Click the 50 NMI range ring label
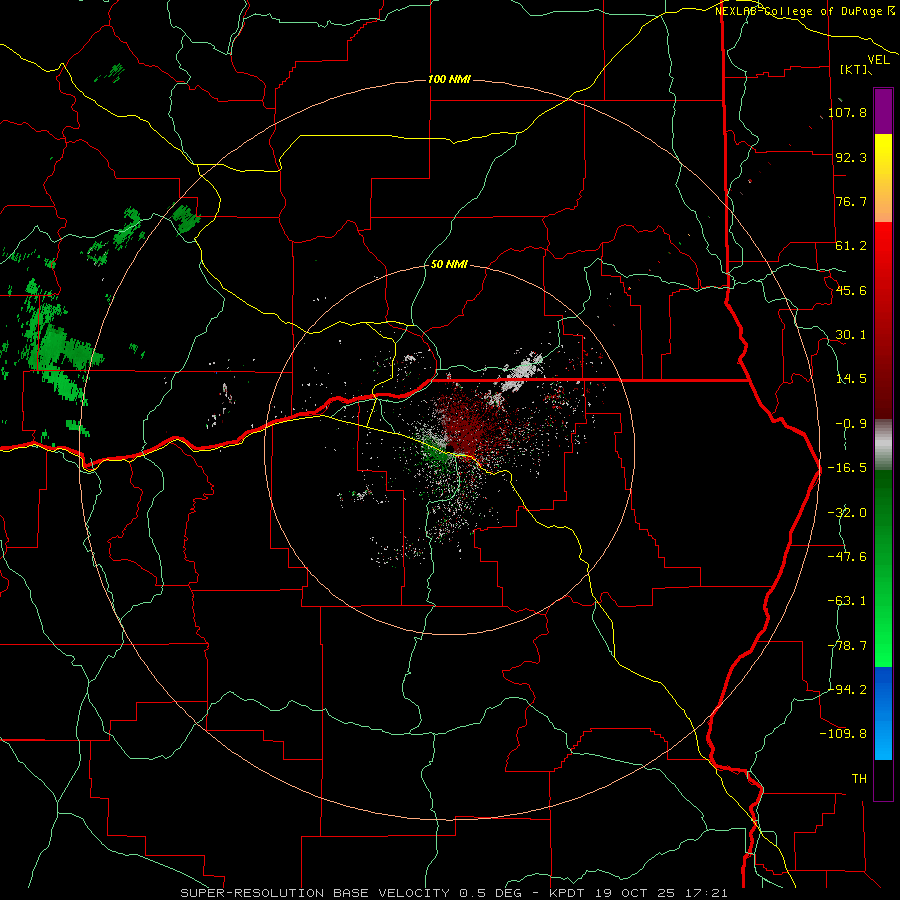This screenshot has height=900, width=900. (449, 265)
